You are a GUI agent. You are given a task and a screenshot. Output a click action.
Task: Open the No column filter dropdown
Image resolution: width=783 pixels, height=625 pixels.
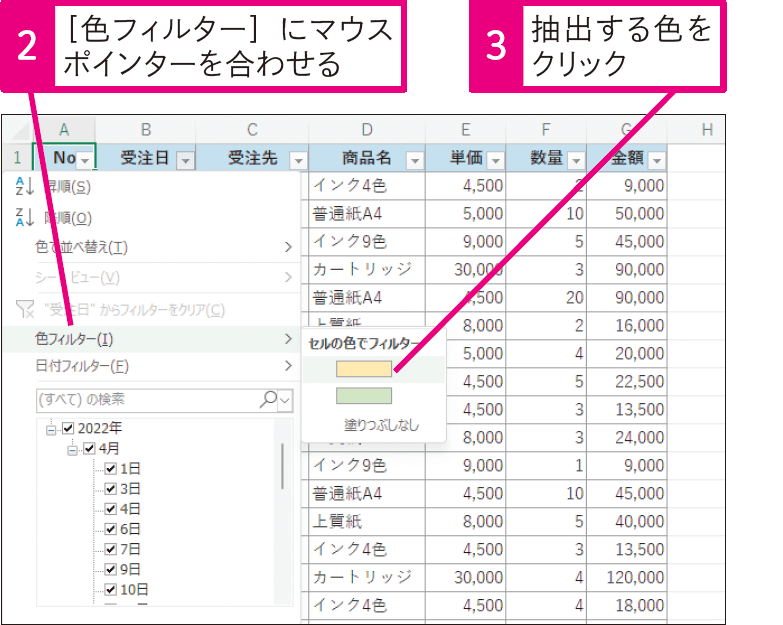[85, 160]
